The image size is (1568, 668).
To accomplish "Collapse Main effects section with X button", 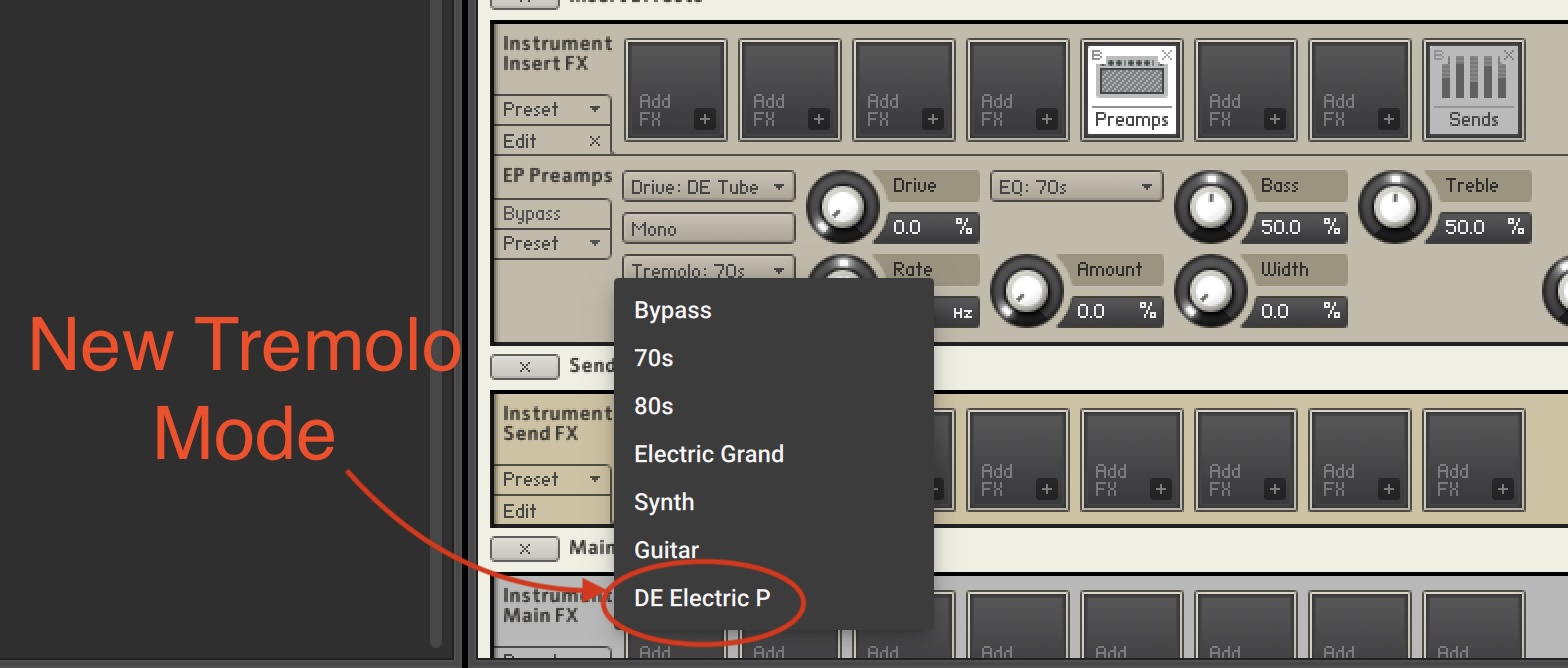I will [525, 548].
